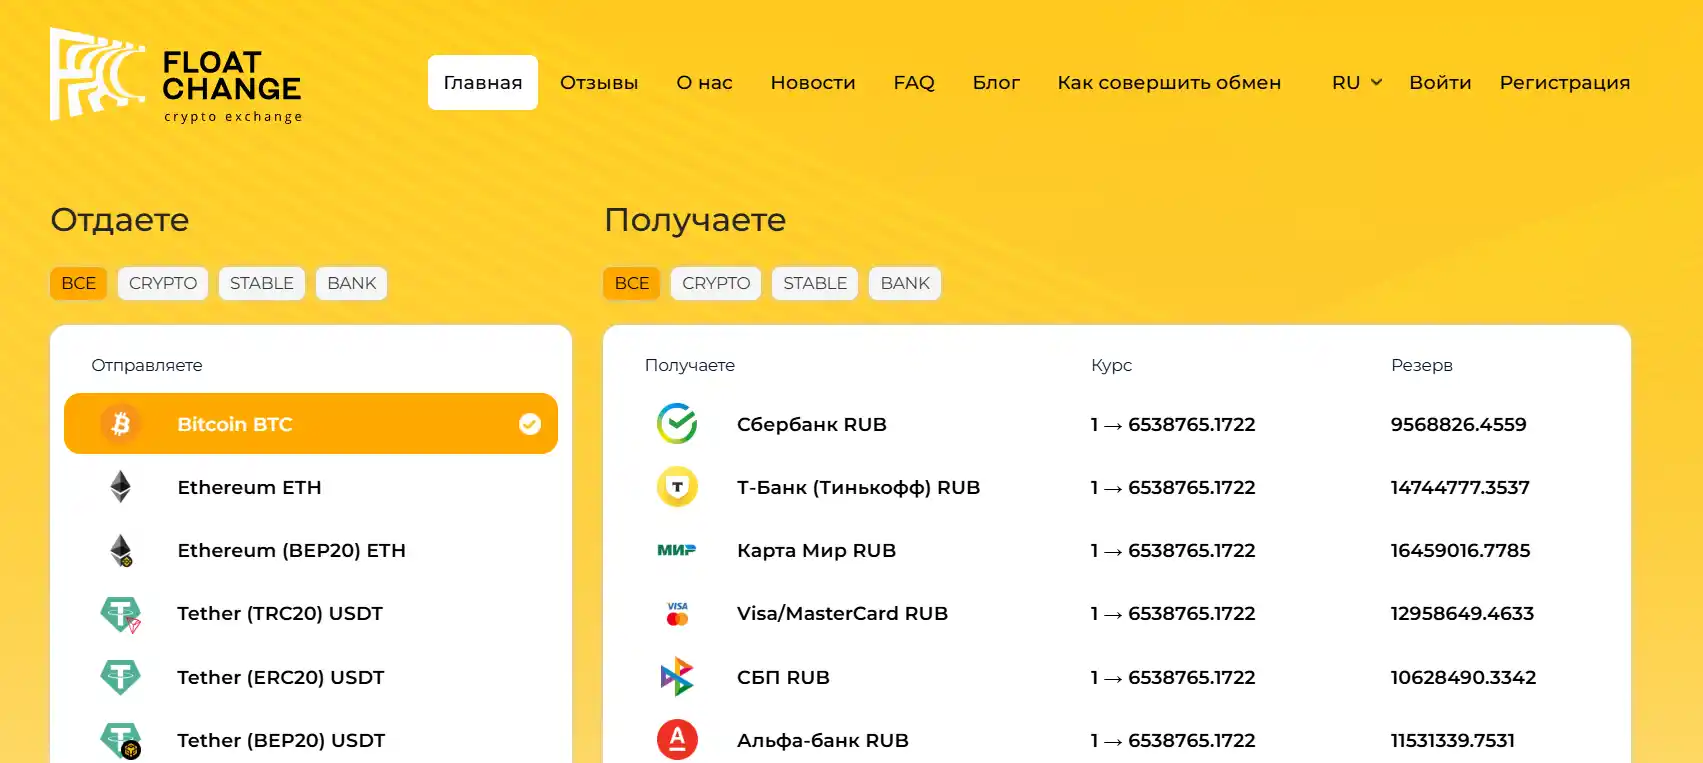The height and width of the screenshot is (763, 1703).
Task: Open the Новости section
Action: [x=813, y=82]
